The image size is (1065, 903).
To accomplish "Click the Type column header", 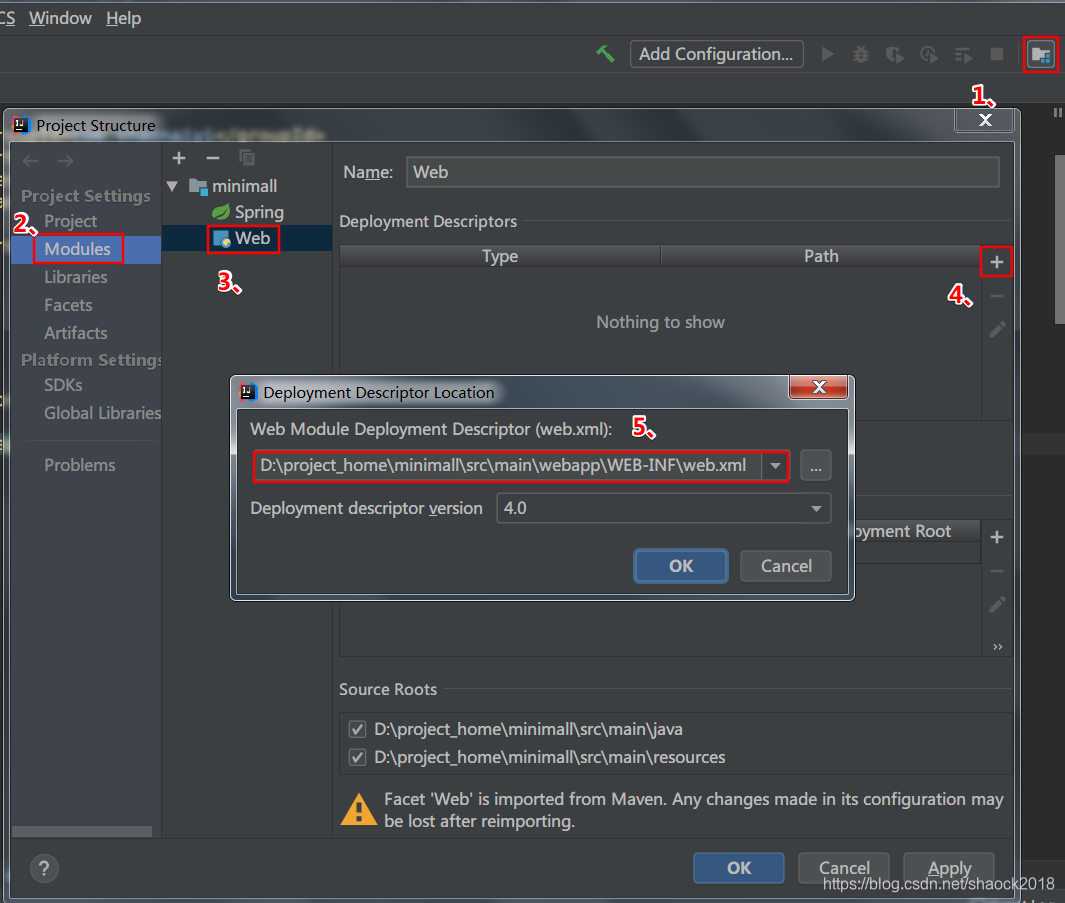I will pyautogui.click(x=500, y=256).
